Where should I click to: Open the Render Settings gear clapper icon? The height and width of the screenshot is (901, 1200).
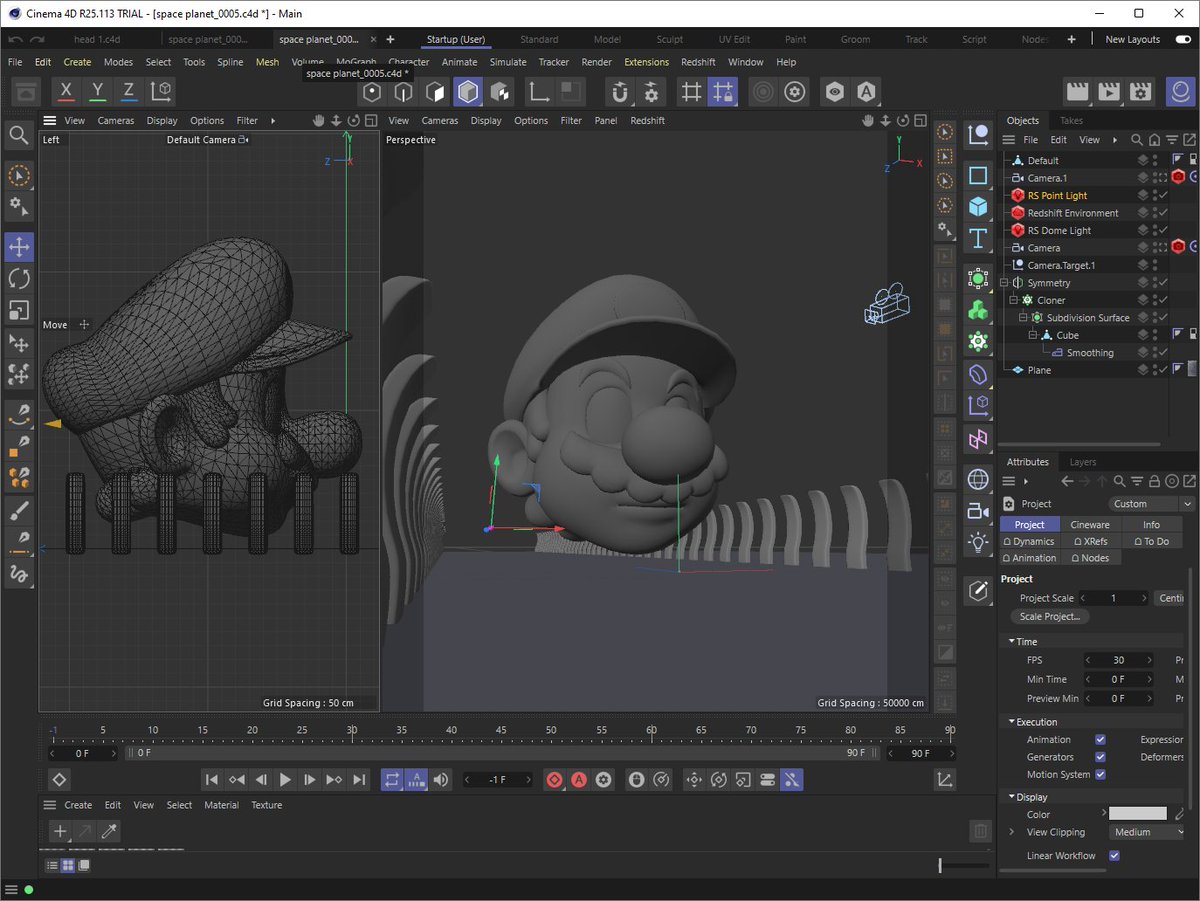[1141, 92]
